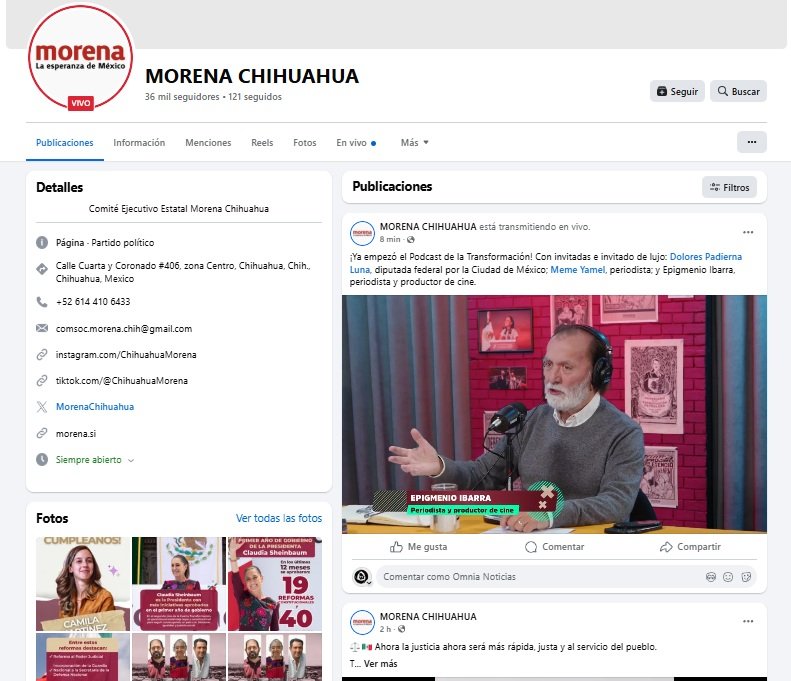Open the emoji picker in comment box
Viewport: 791px width, 681px height.
tap(728, 577)
